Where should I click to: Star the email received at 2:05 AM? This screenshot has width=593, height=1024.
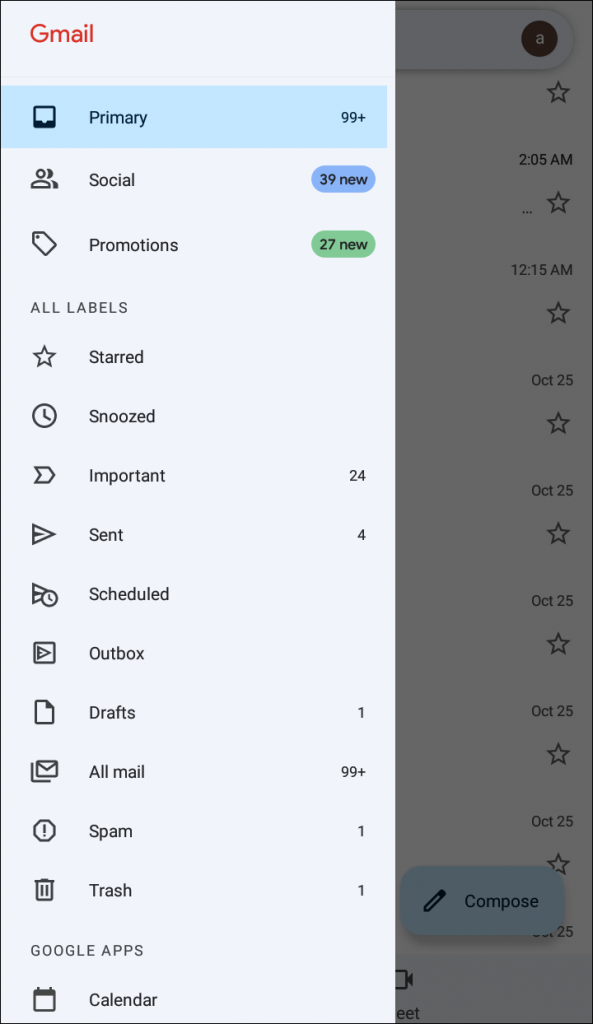click(x=558, y=203)
